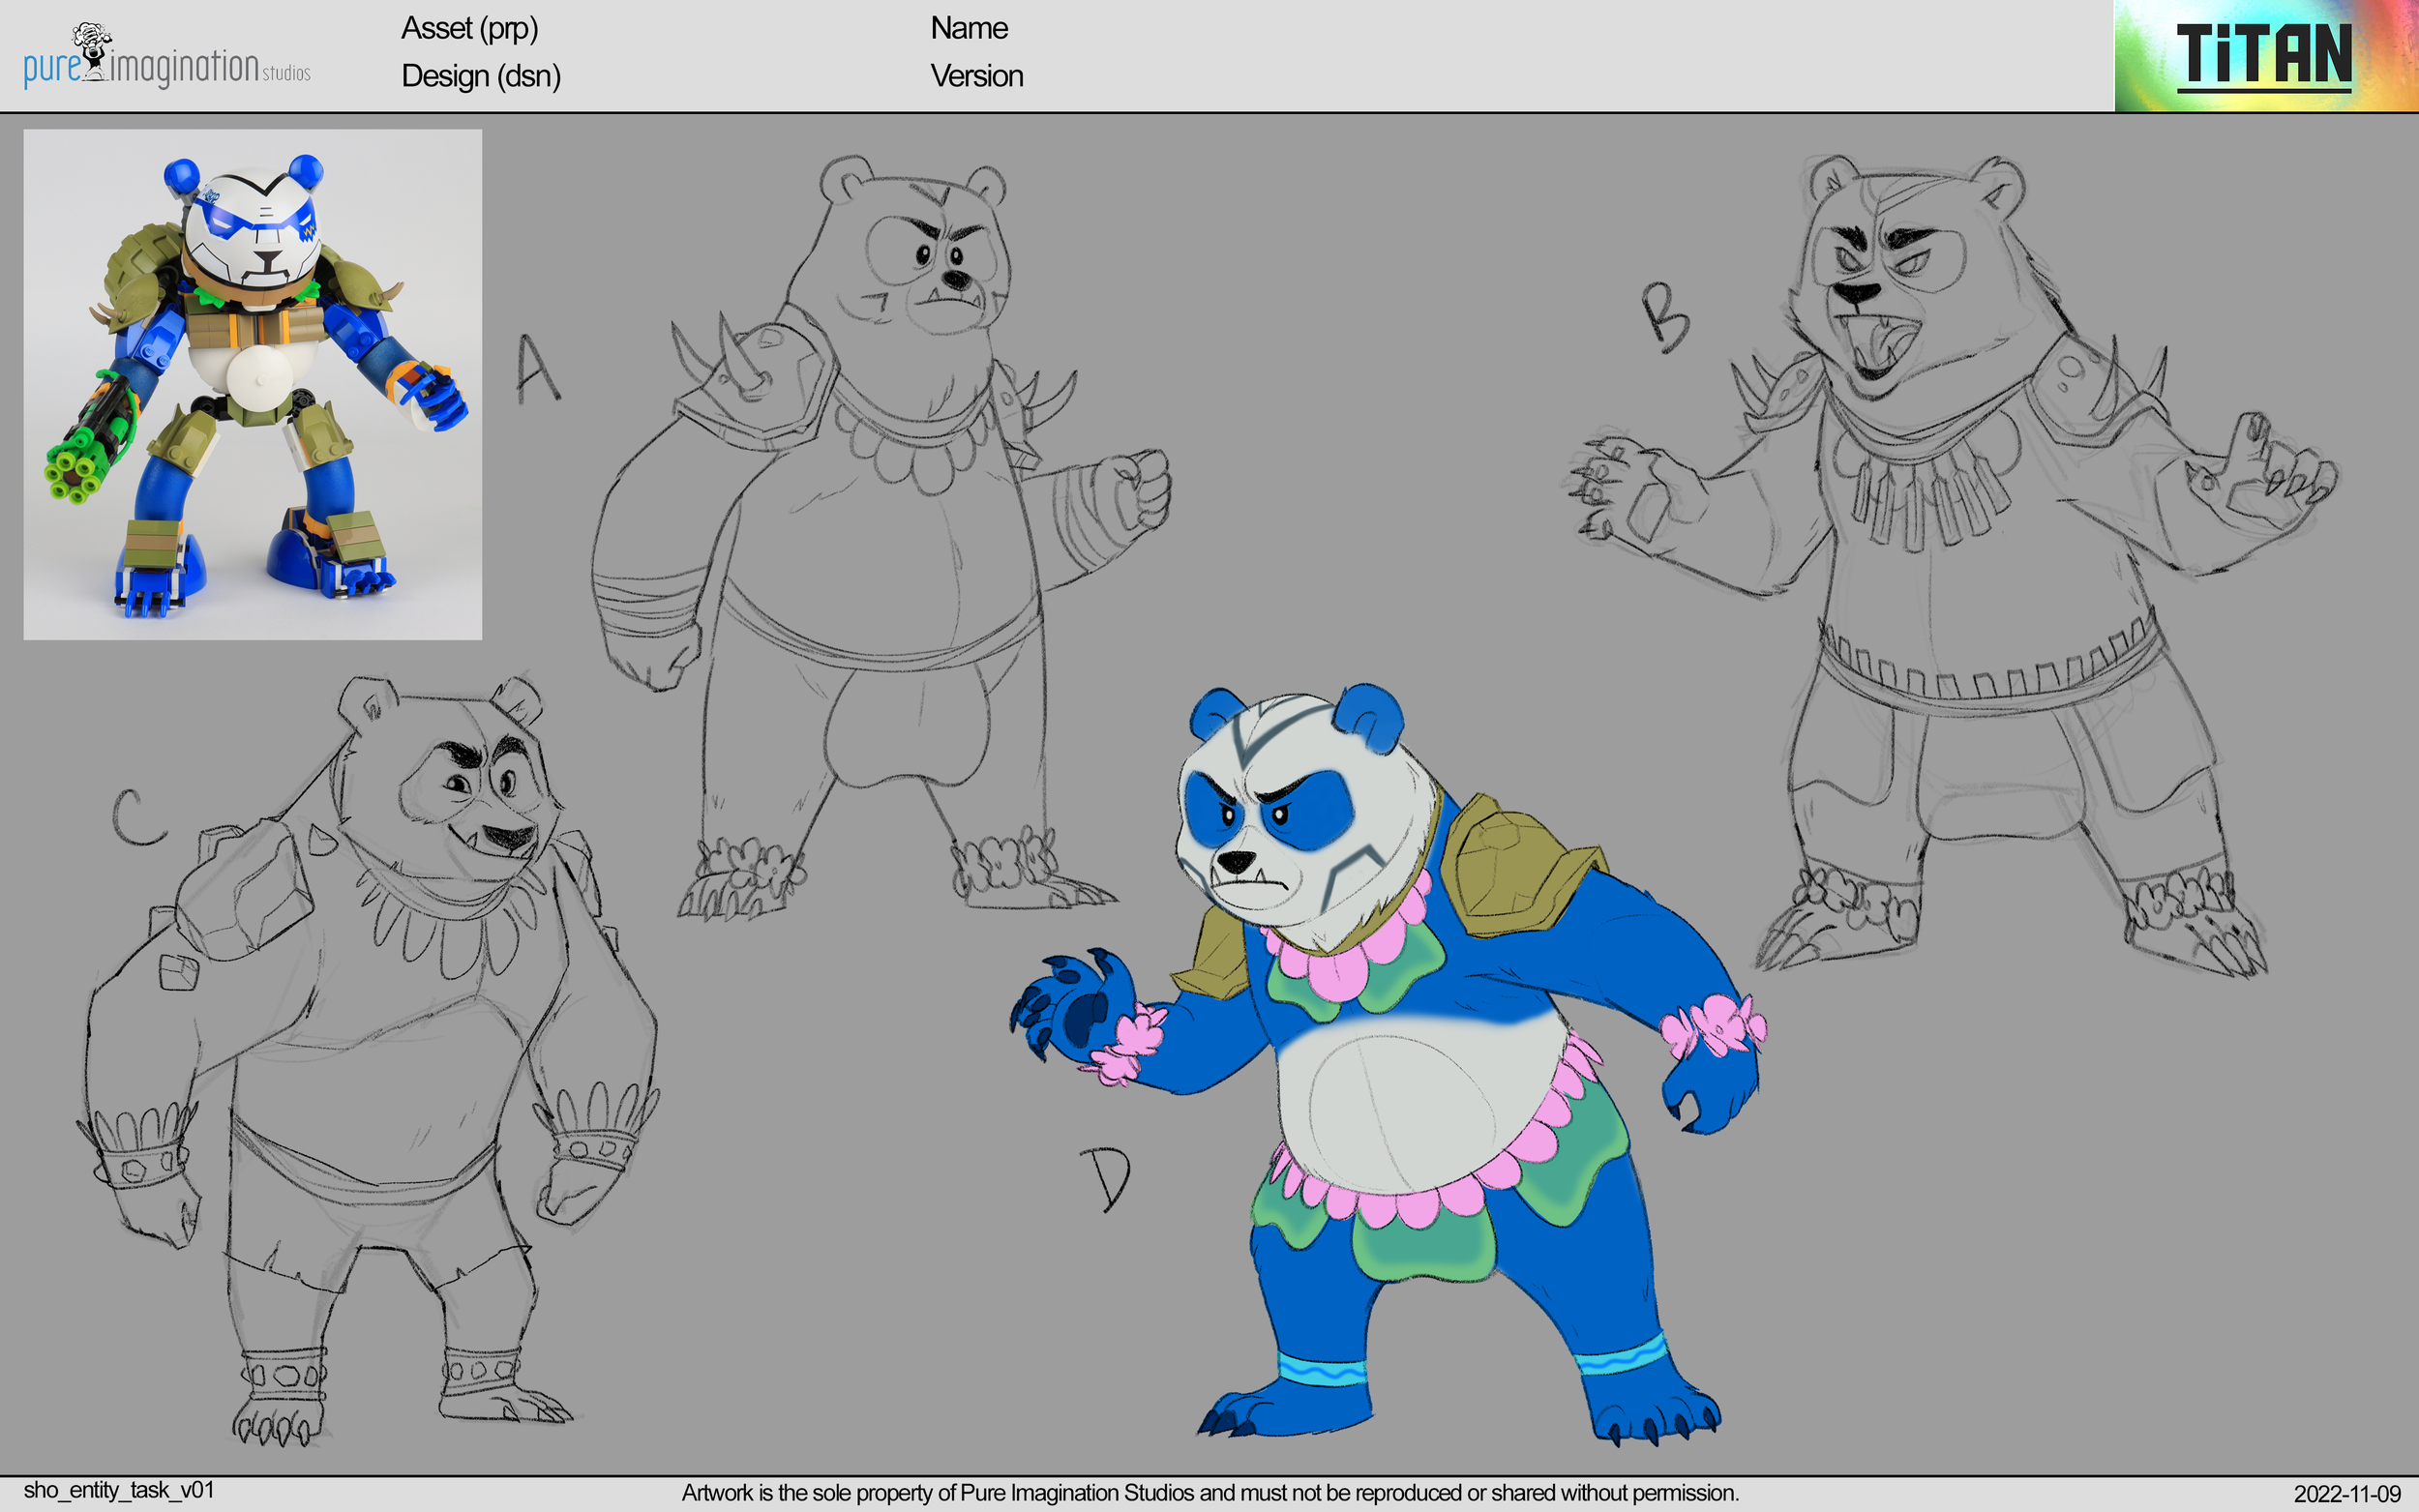
Task: Click the property disclaimer footer text
Action: [1209, 1492]
